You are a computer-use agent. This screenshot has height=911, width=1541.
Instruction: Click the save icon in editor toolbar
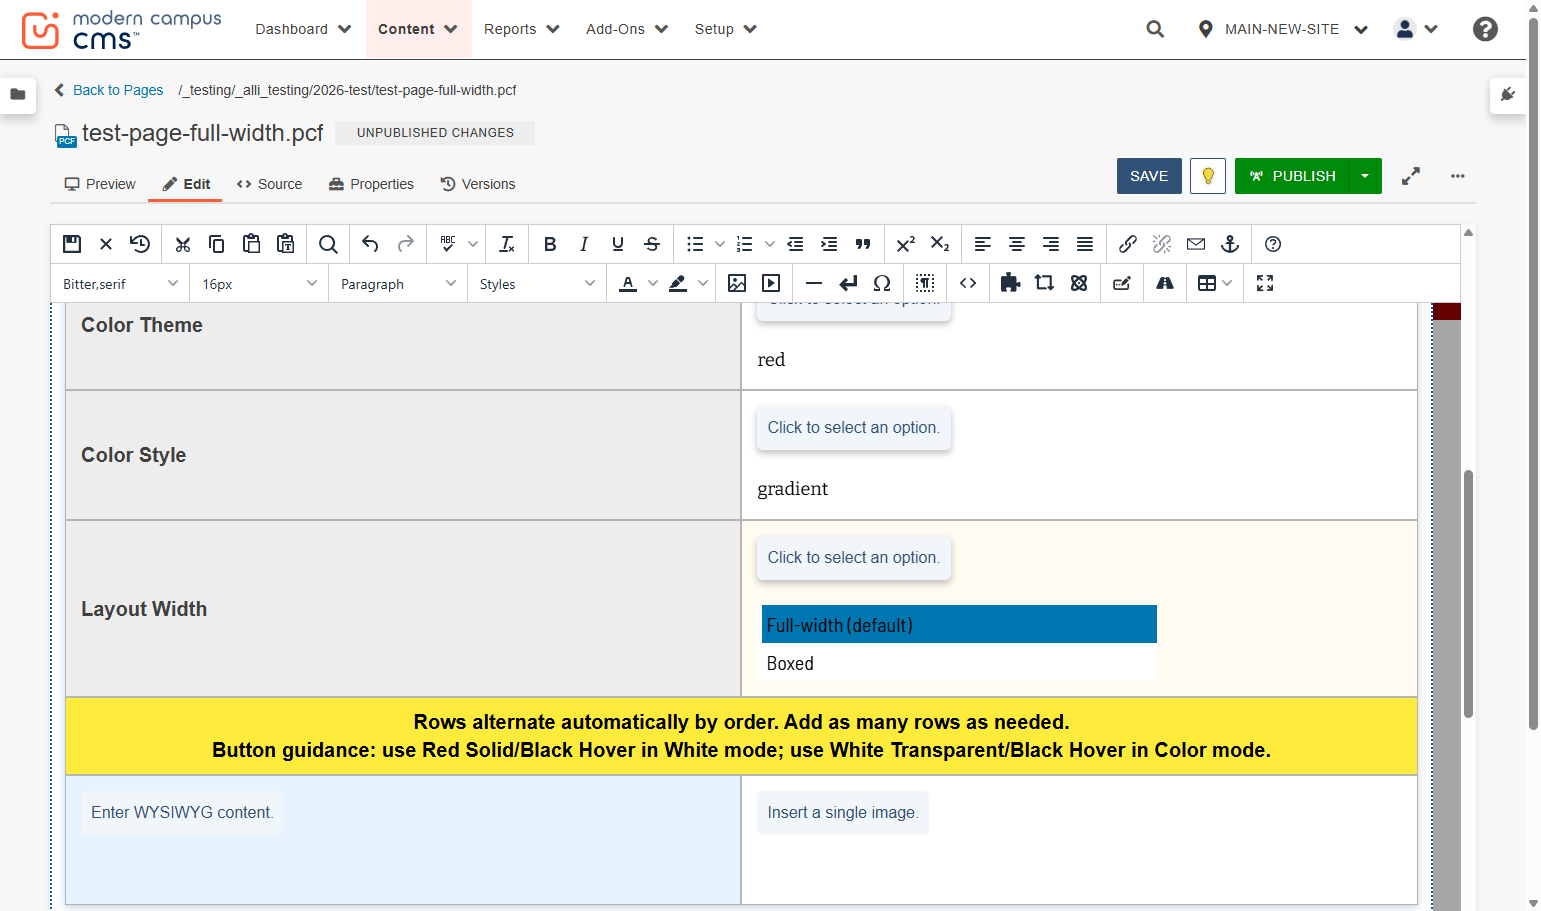coord(72,244)
